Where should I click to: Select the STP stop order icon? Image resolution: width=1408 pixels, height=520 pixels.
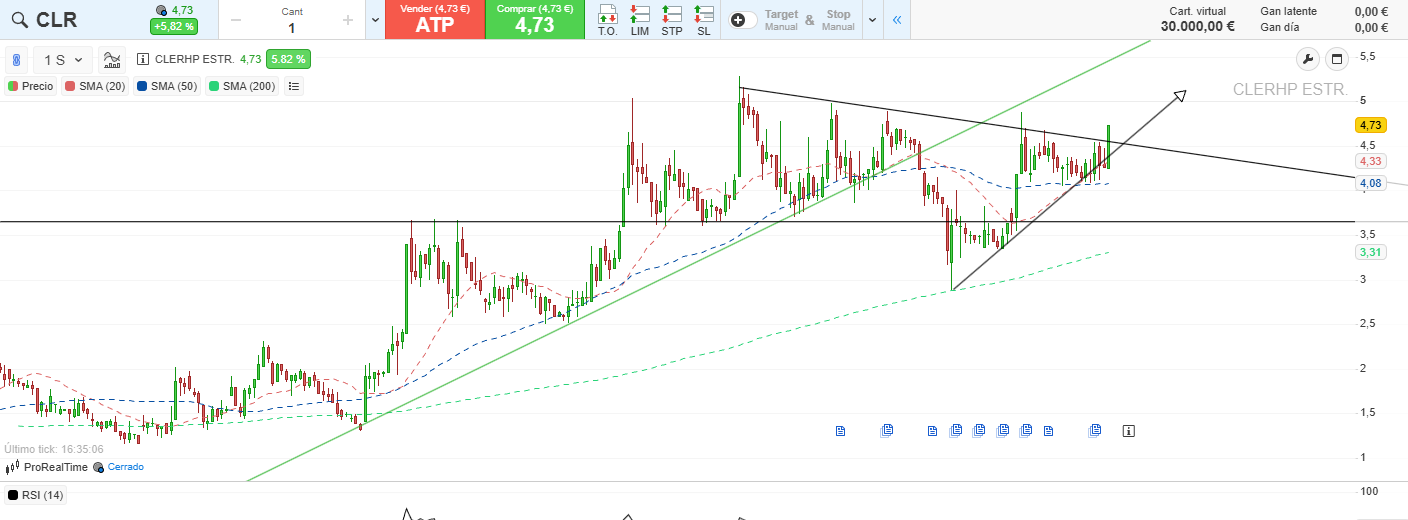[672, 20]
